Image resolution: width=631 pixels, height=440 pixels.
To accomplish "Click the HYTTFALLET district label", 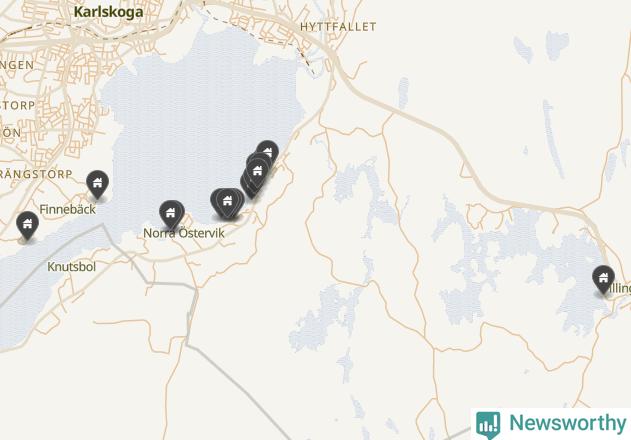I will point(338,27).
